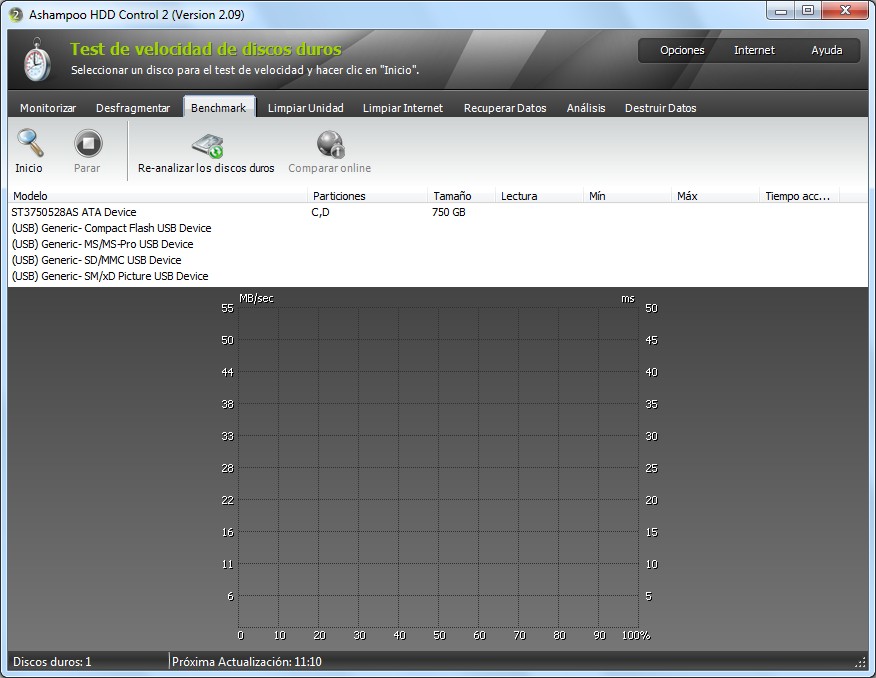This screenshot has width=876, height=678.
Task: Click the Discos duros: 1 status text
Action: coord(52,662)
